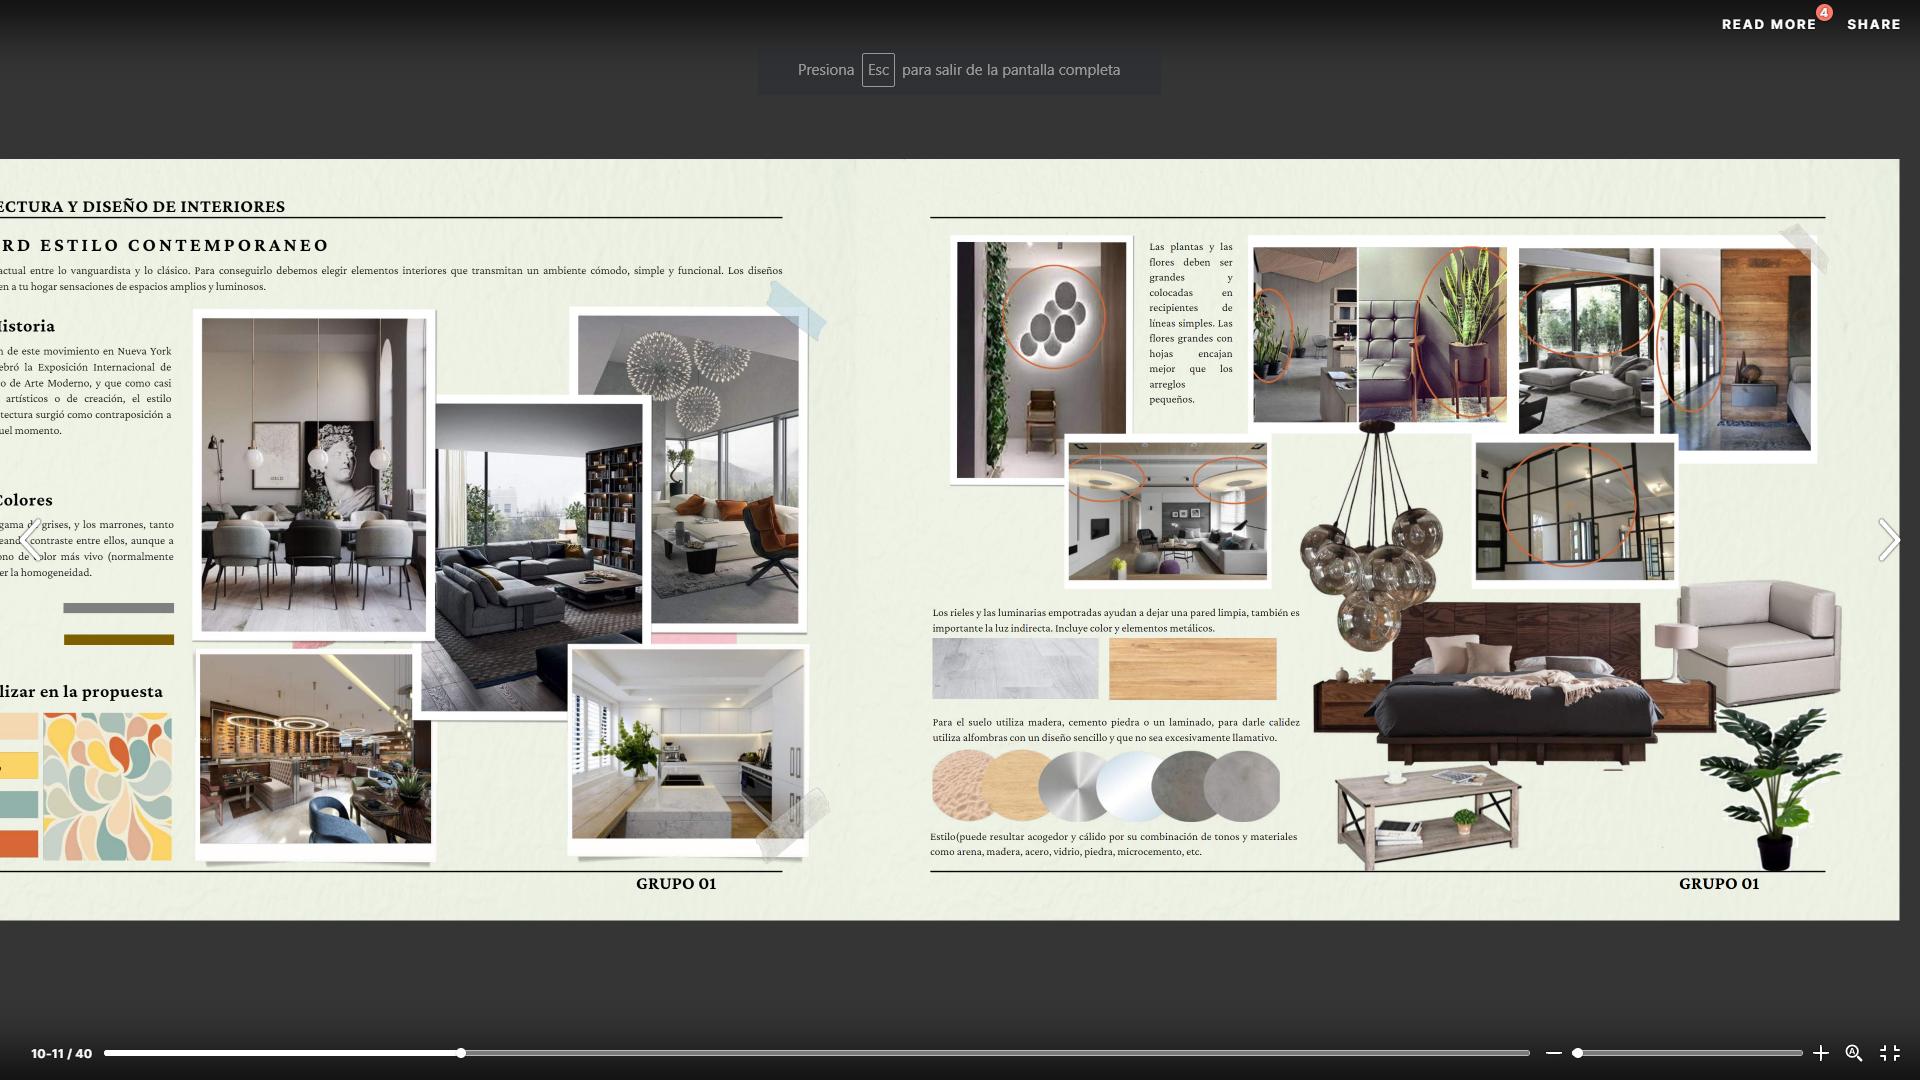Viewport: 1920px width, 1080px height.
Task: Click the gray color bar swatch
Action: click(x=118, y=608)
